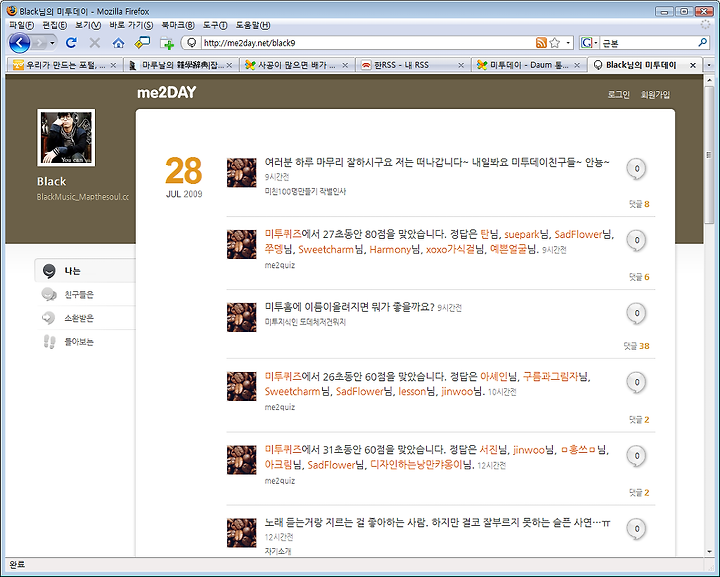The width and height of the screenshot is (720, 577).
Task: Open 댓글 8 comments link
Action: 639,204
